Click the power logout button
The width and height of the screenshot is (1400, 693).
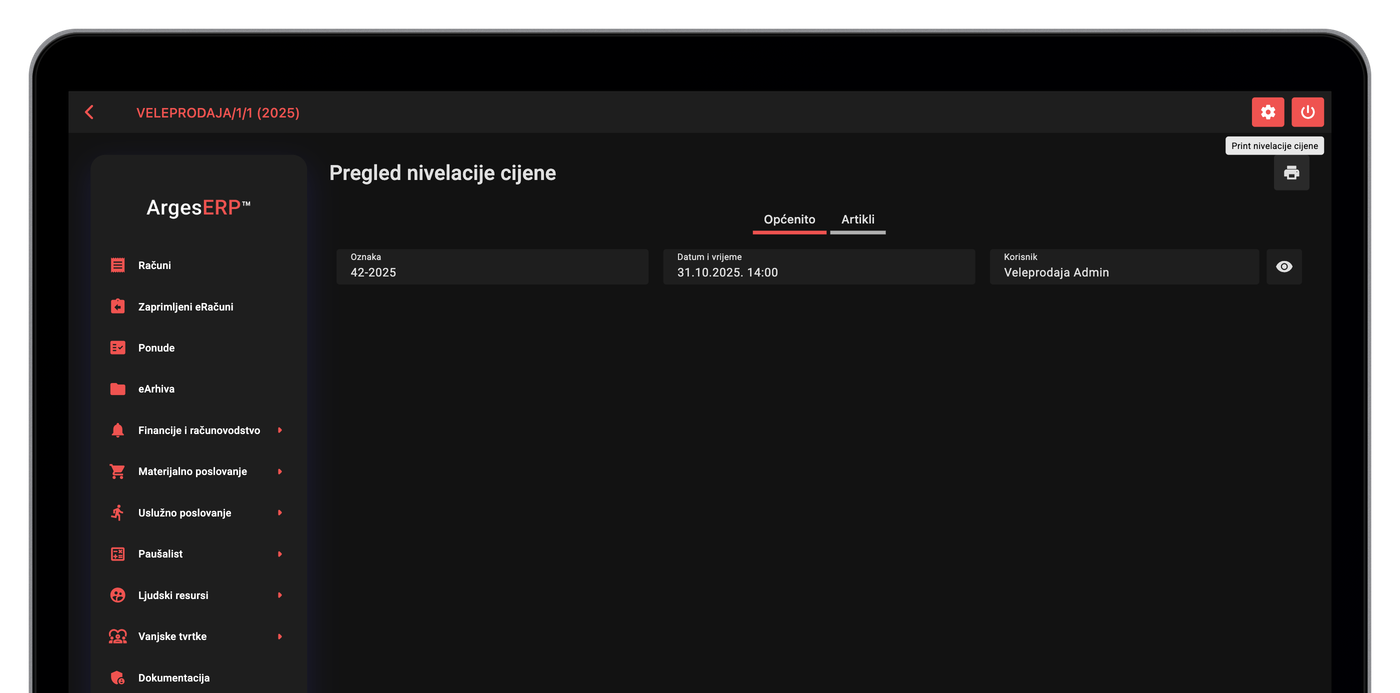(1307, 112)
